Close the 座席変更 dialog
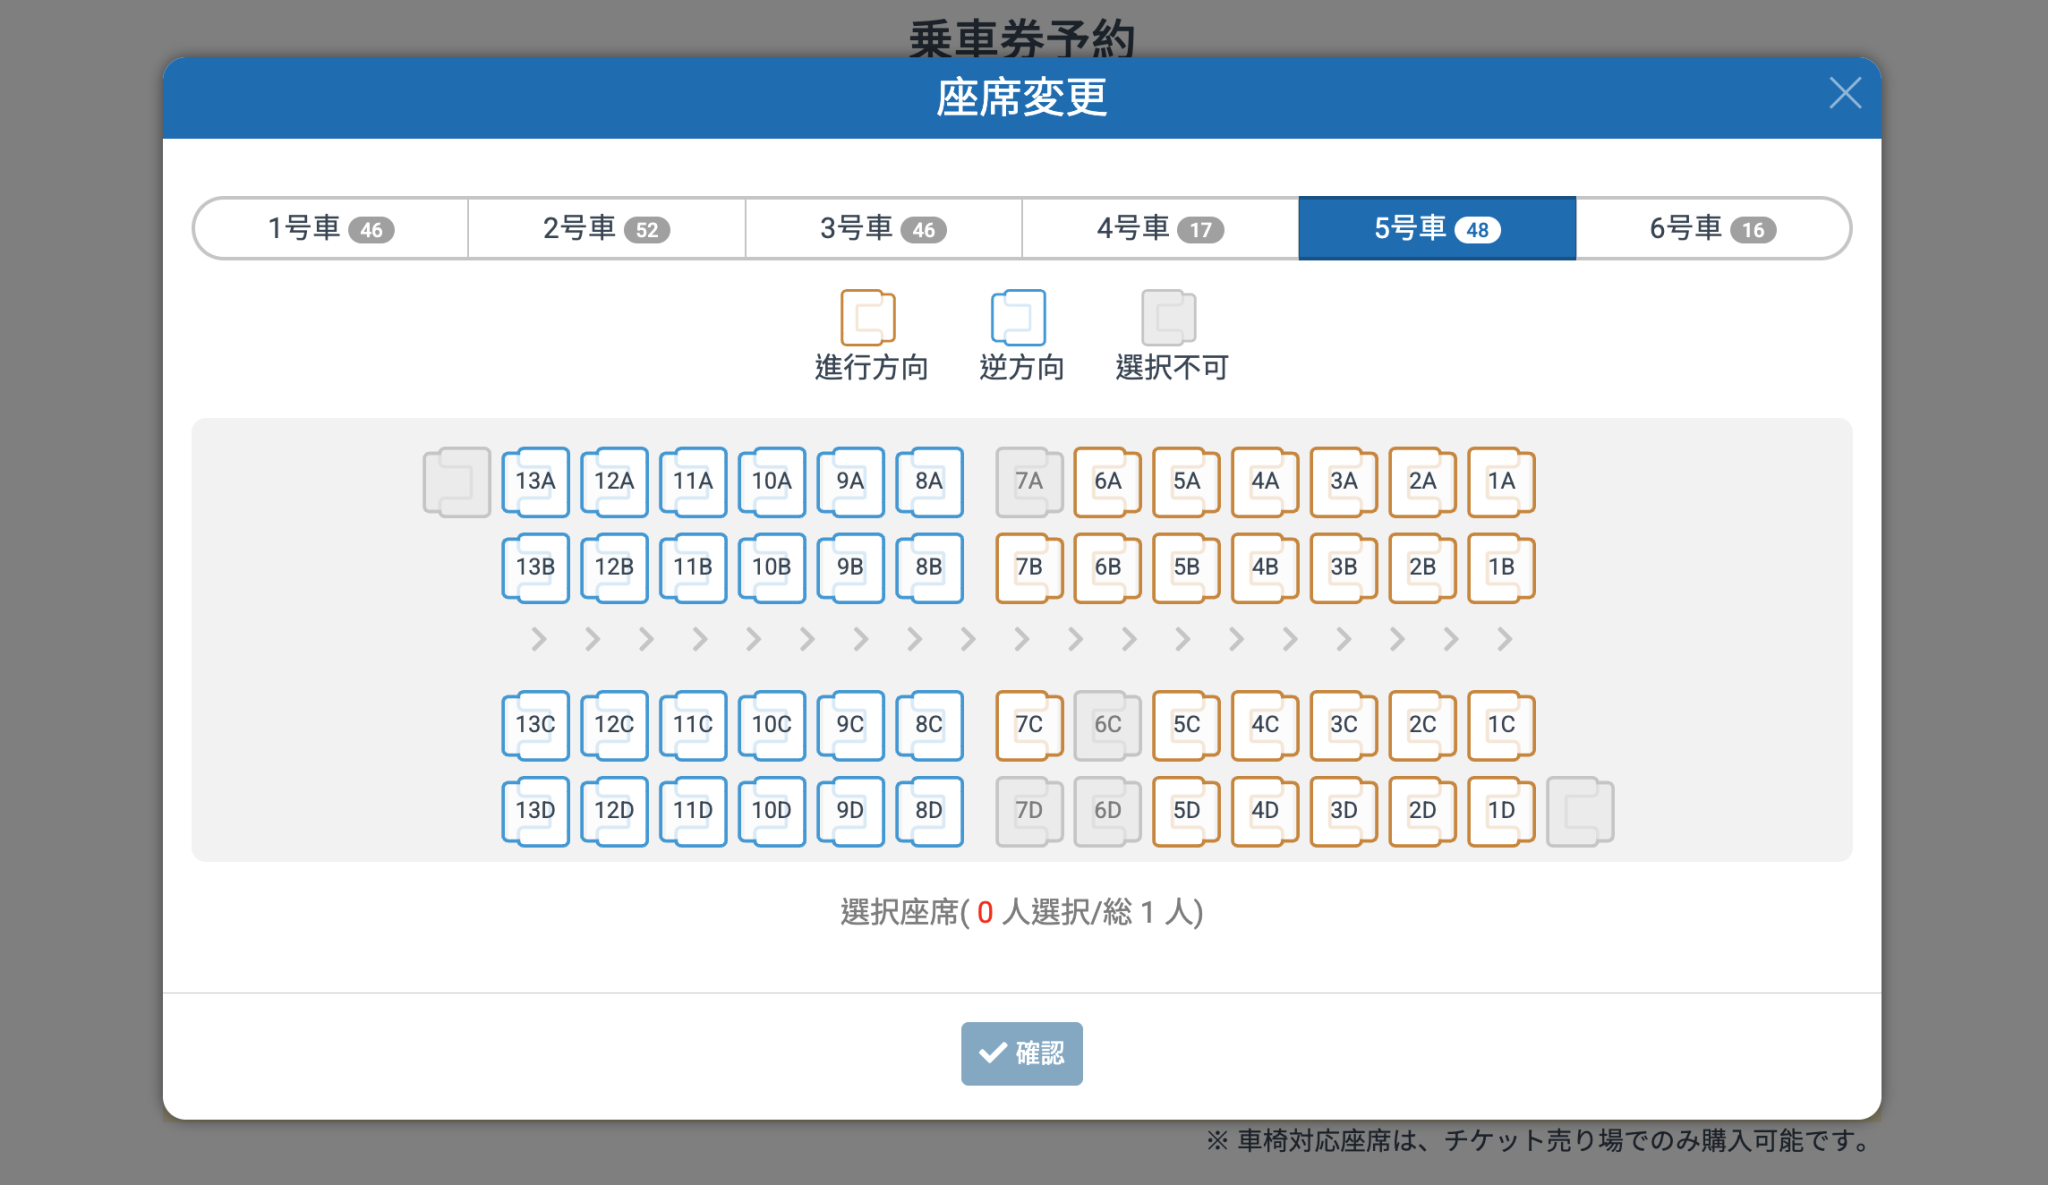 1845,93
